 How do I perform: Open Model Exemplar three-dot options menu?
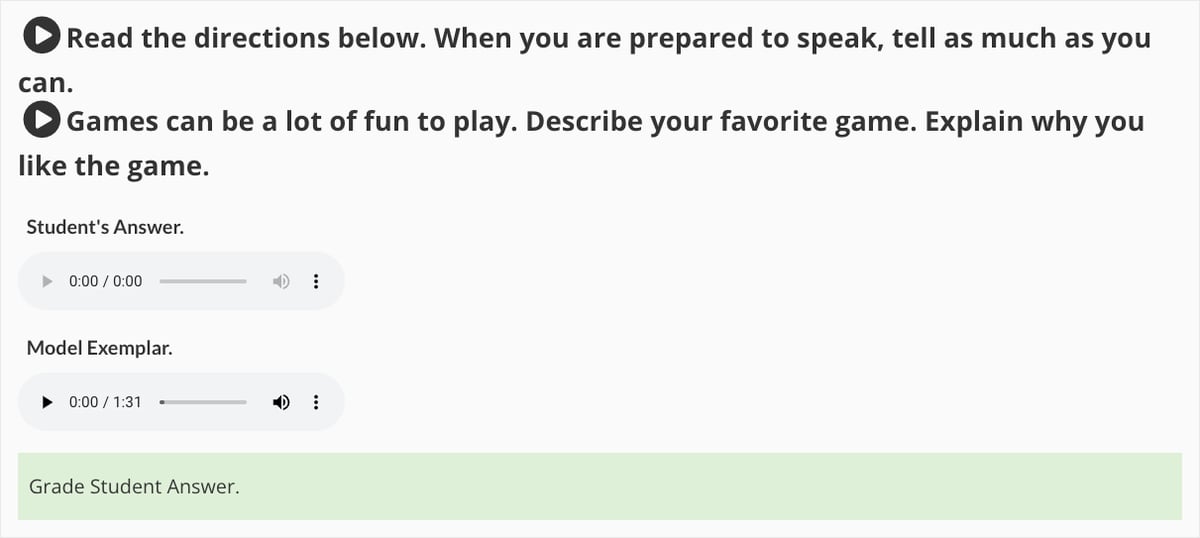[316, 402]
